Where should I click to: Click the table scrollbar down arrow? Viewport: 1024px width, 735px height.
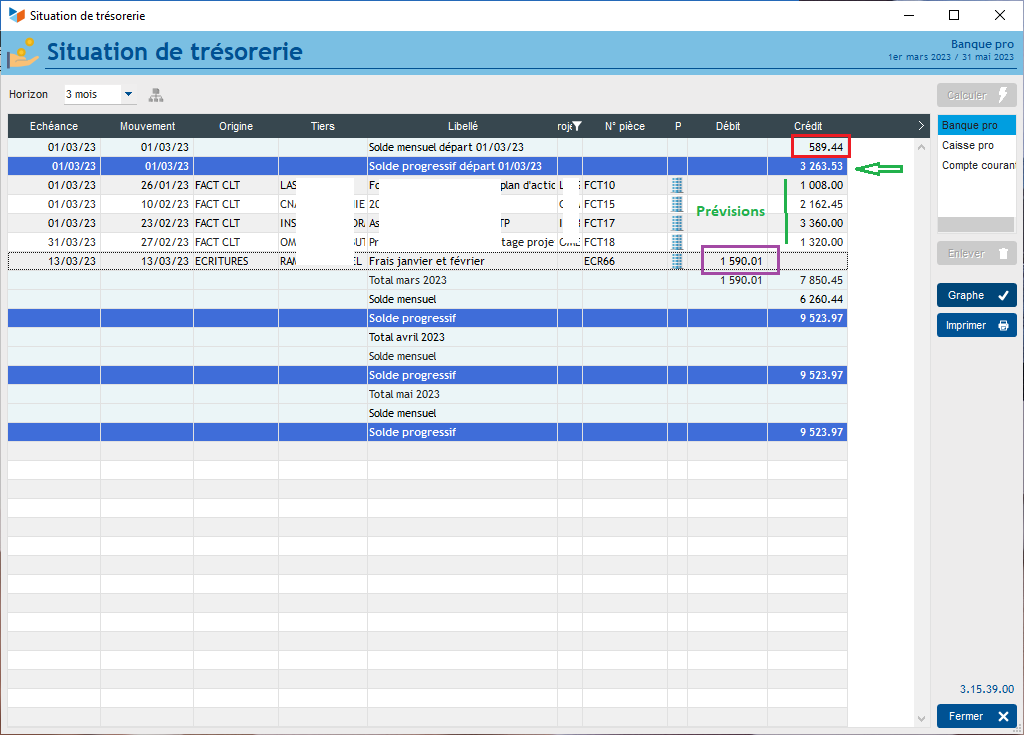(x=921, y=718)
